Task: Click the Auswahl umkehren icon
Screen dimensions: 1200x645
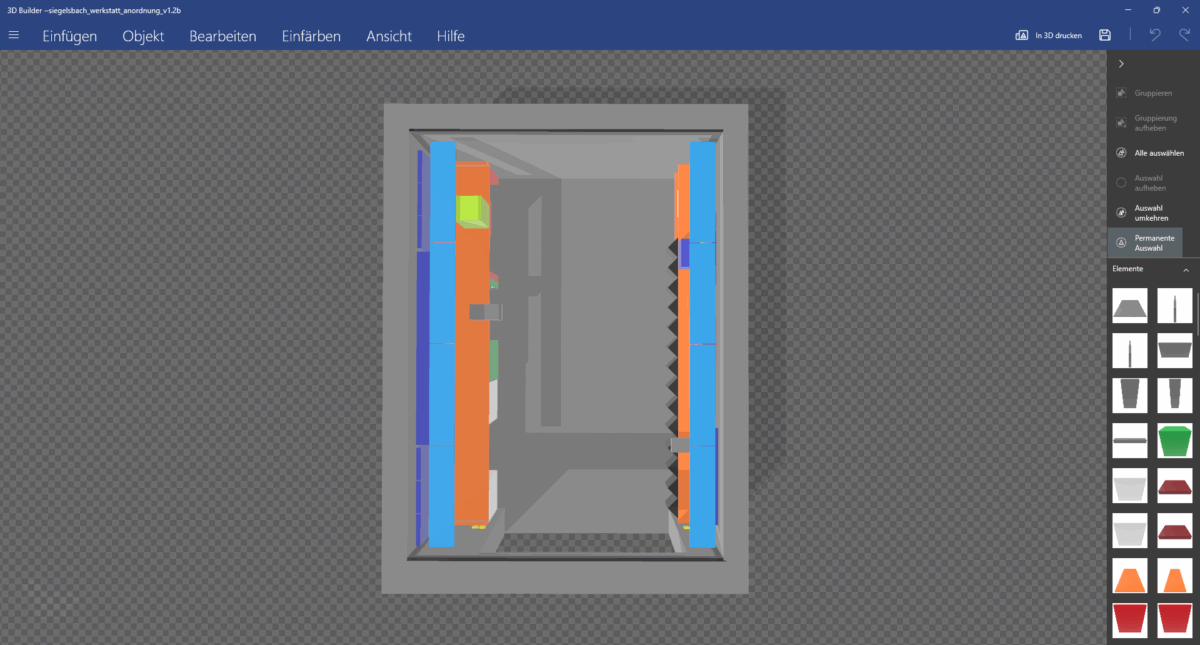Action: (1121, 212)
